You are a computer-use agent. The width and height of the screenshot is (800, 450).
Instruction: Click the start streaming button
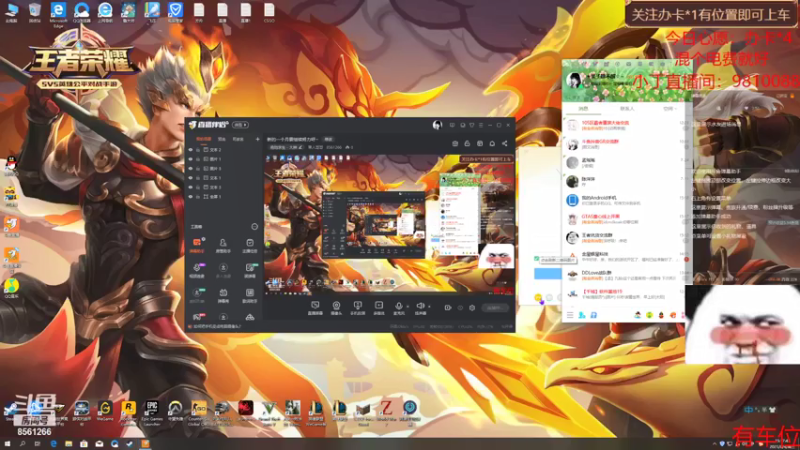point(494,308)
